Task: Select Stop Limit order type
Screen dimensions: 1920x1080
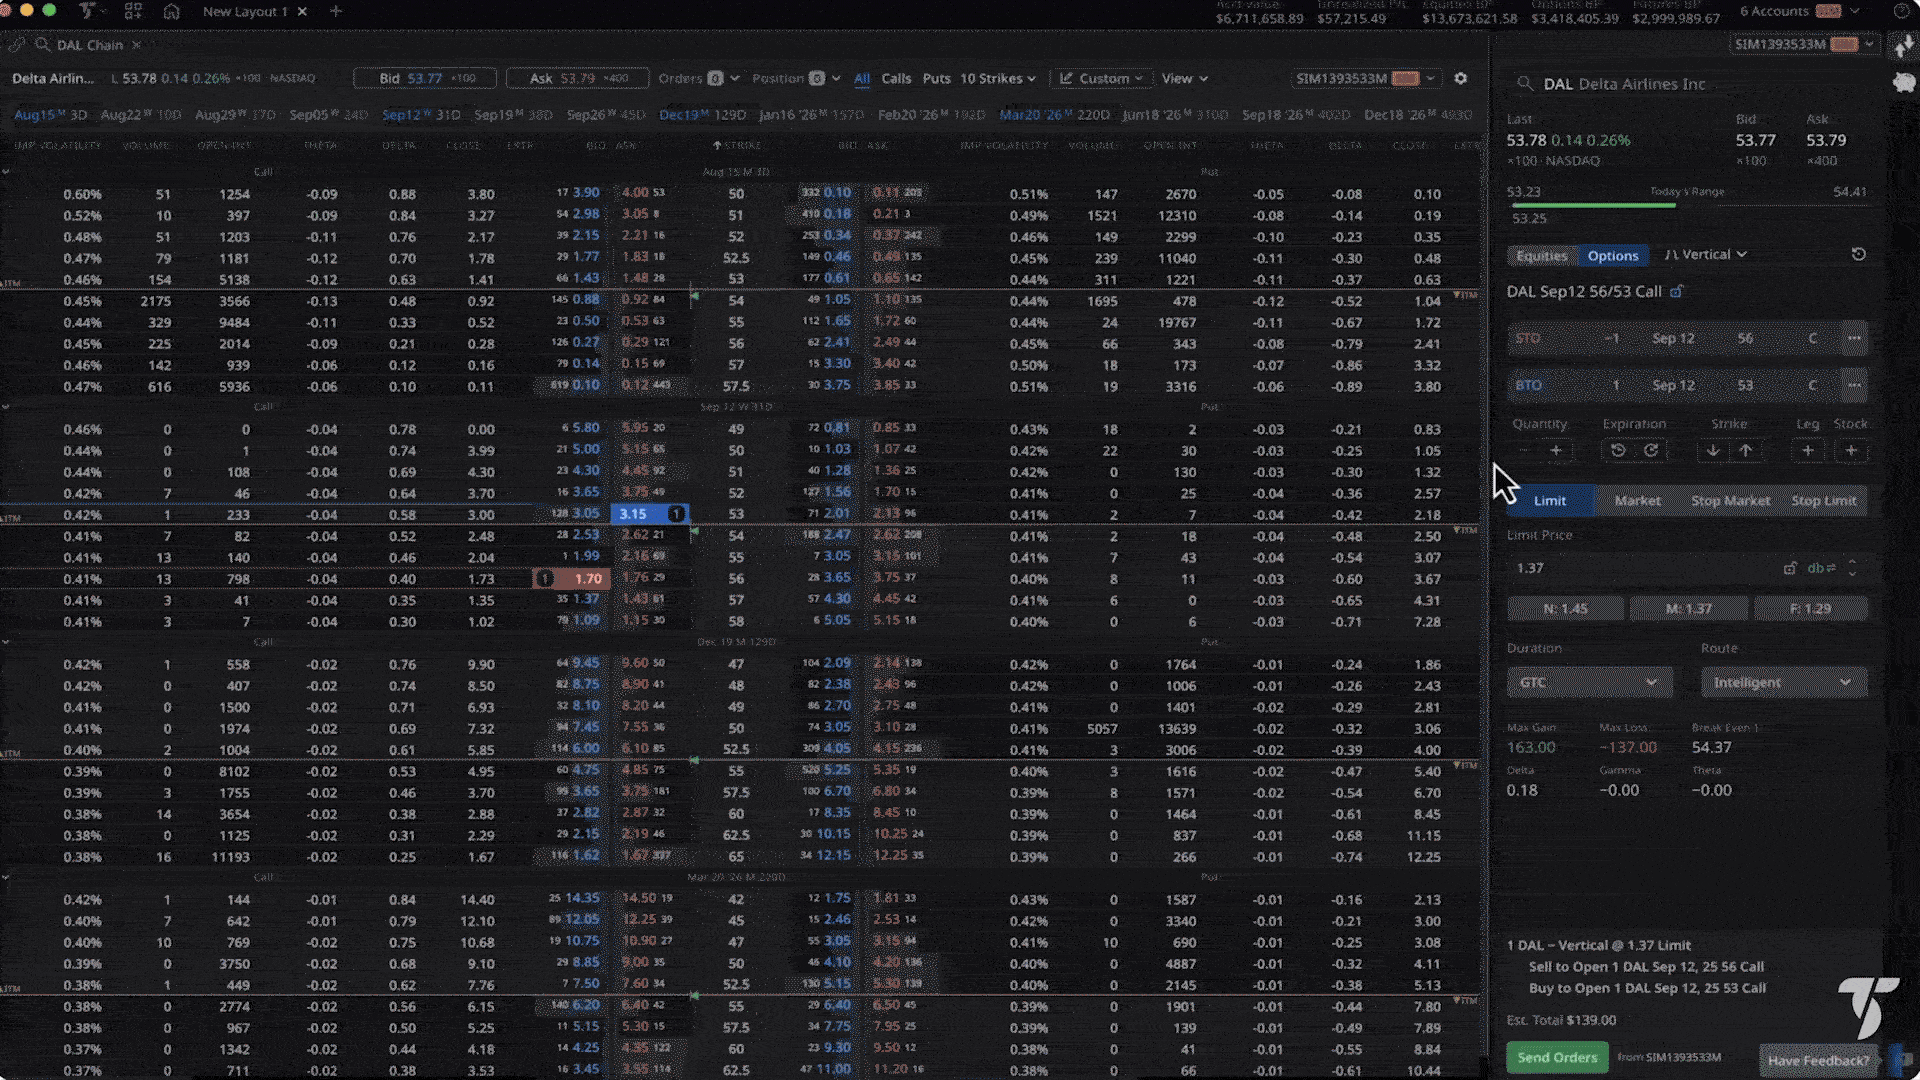Action: tap(1823, 501)
